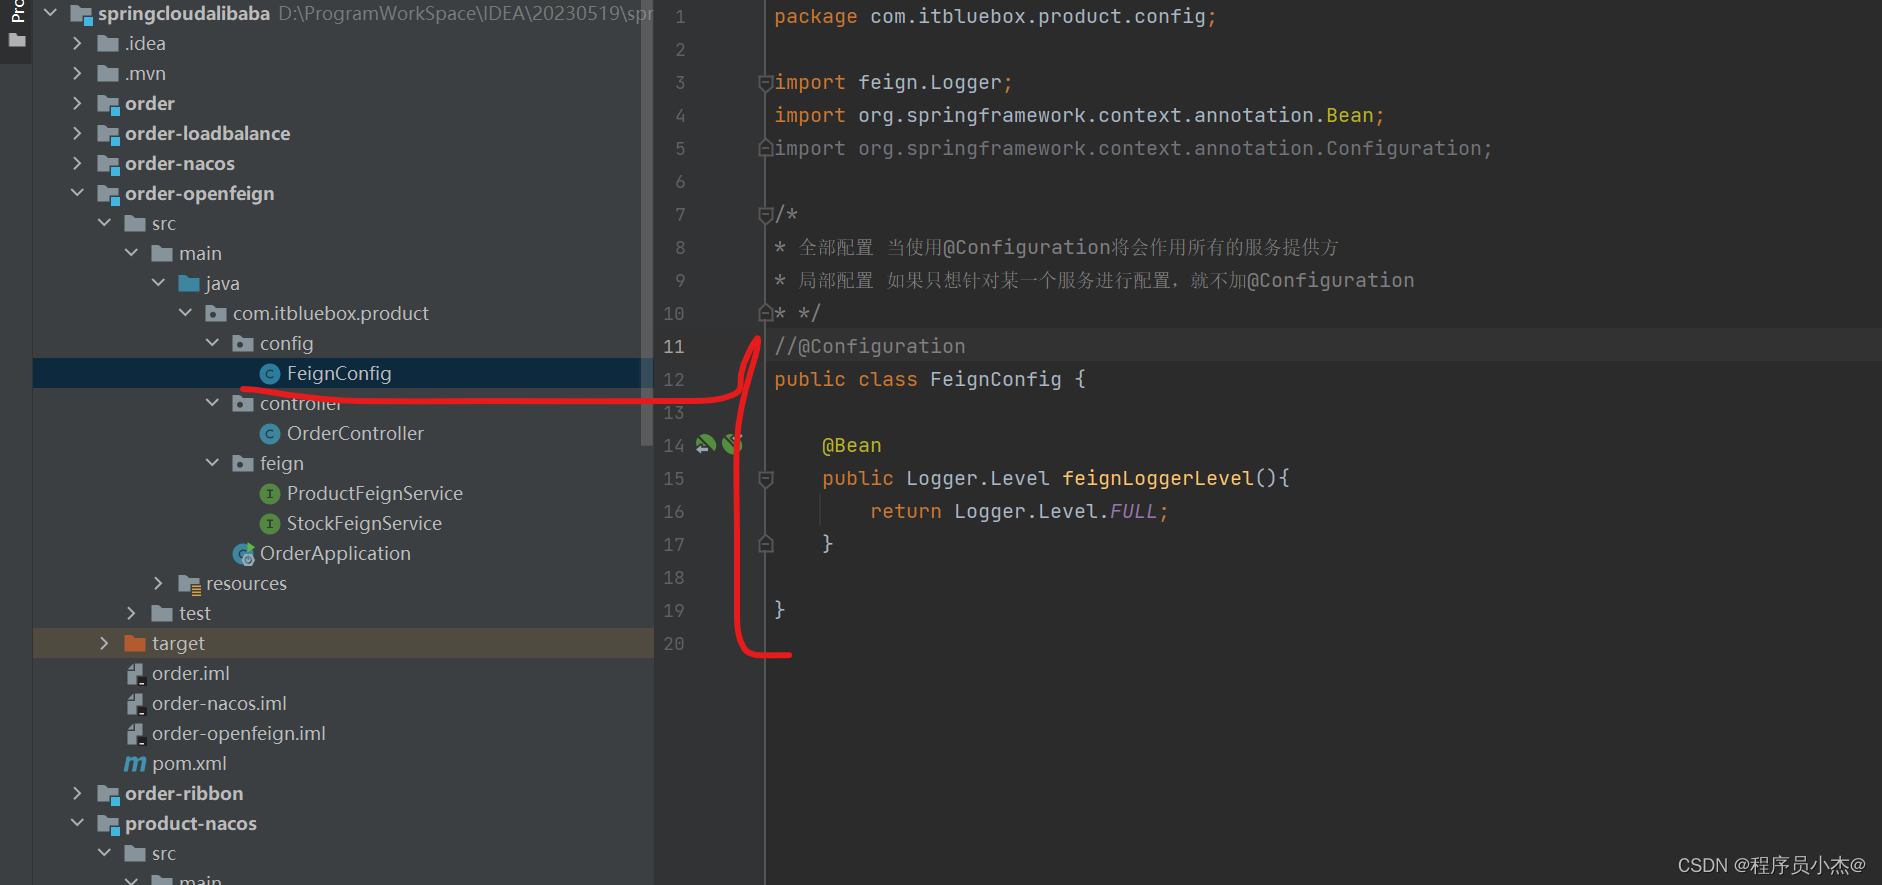Select the src folder under product-nacos

coord(164,853)
